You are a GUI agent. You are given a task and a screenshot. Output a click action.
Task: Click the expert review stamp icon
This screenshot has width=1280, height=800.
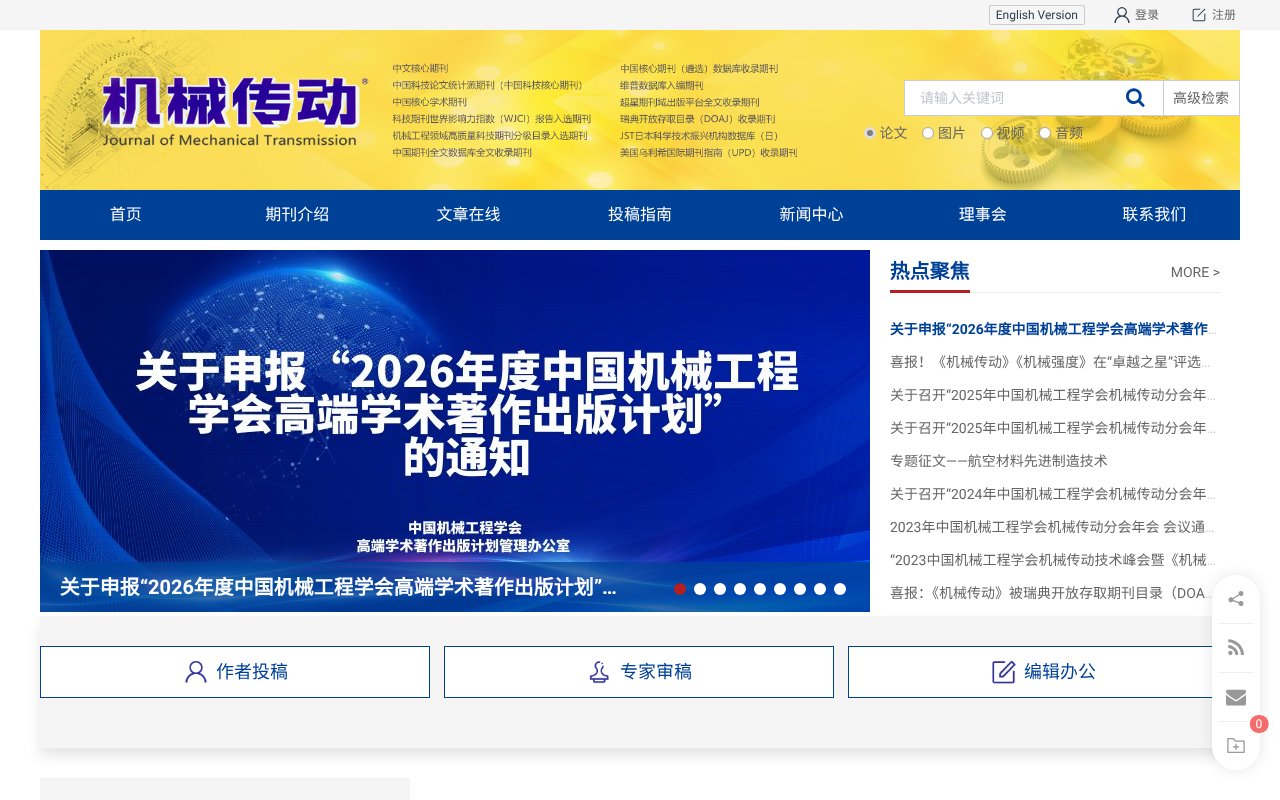[x=599, y=672]
